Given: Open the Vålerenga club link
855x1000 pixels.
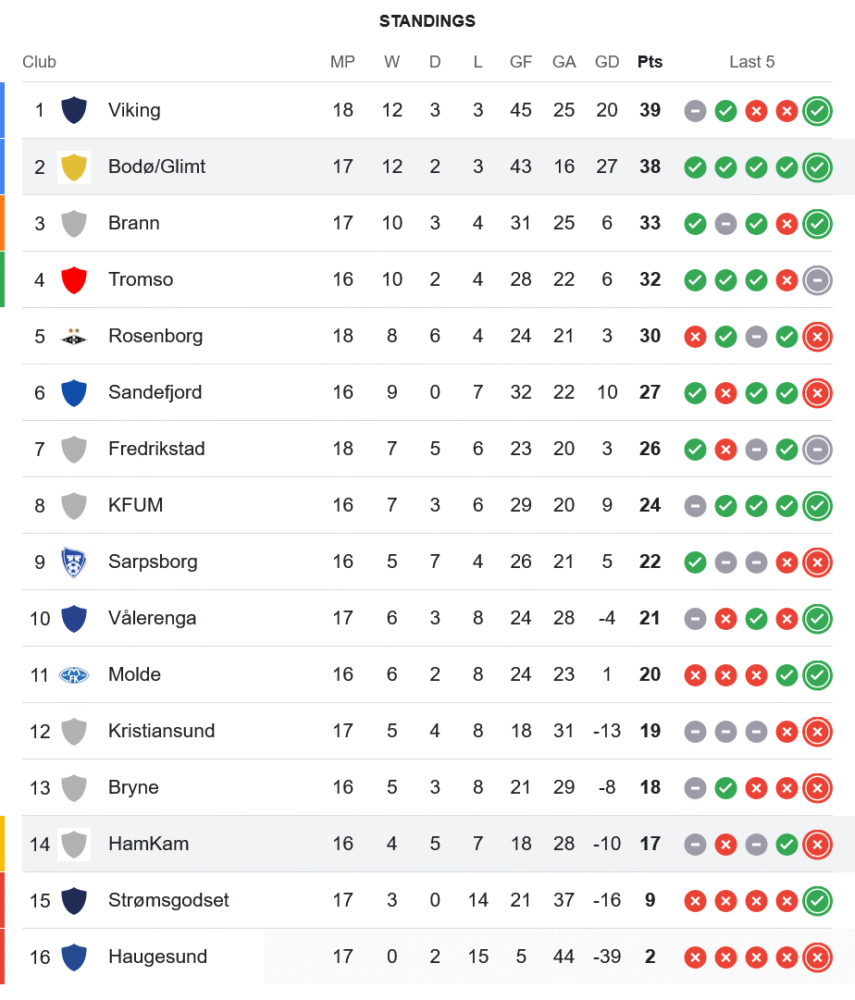Looking at the screenshot, I should click(152, 618).
